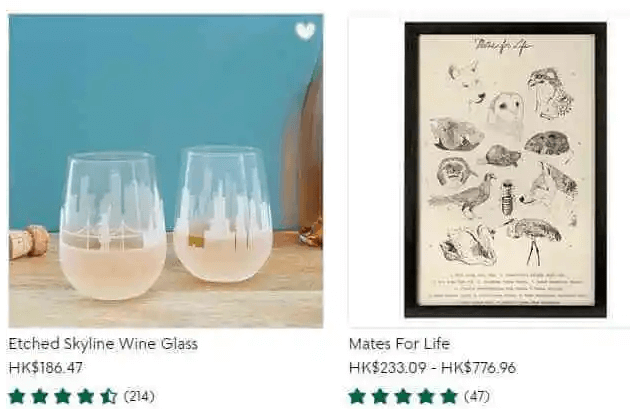Image resolution: width=630 pixels, height=409 pixels.
Task: Click fourth star of Mates For Life rating
Action: [x=426, y=396]
